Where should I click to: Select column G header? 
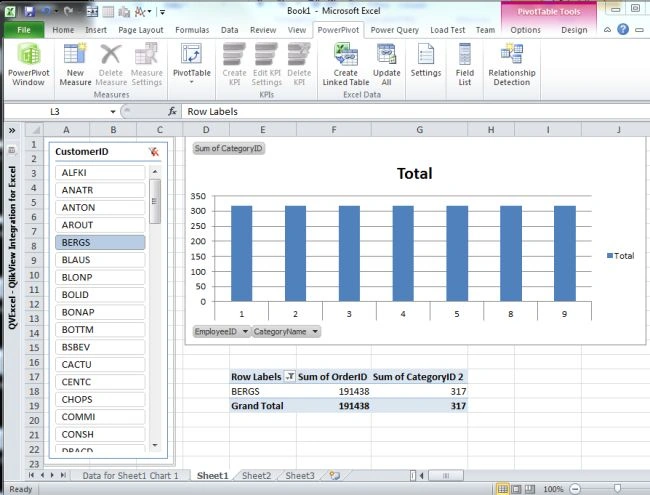[420, 130]
